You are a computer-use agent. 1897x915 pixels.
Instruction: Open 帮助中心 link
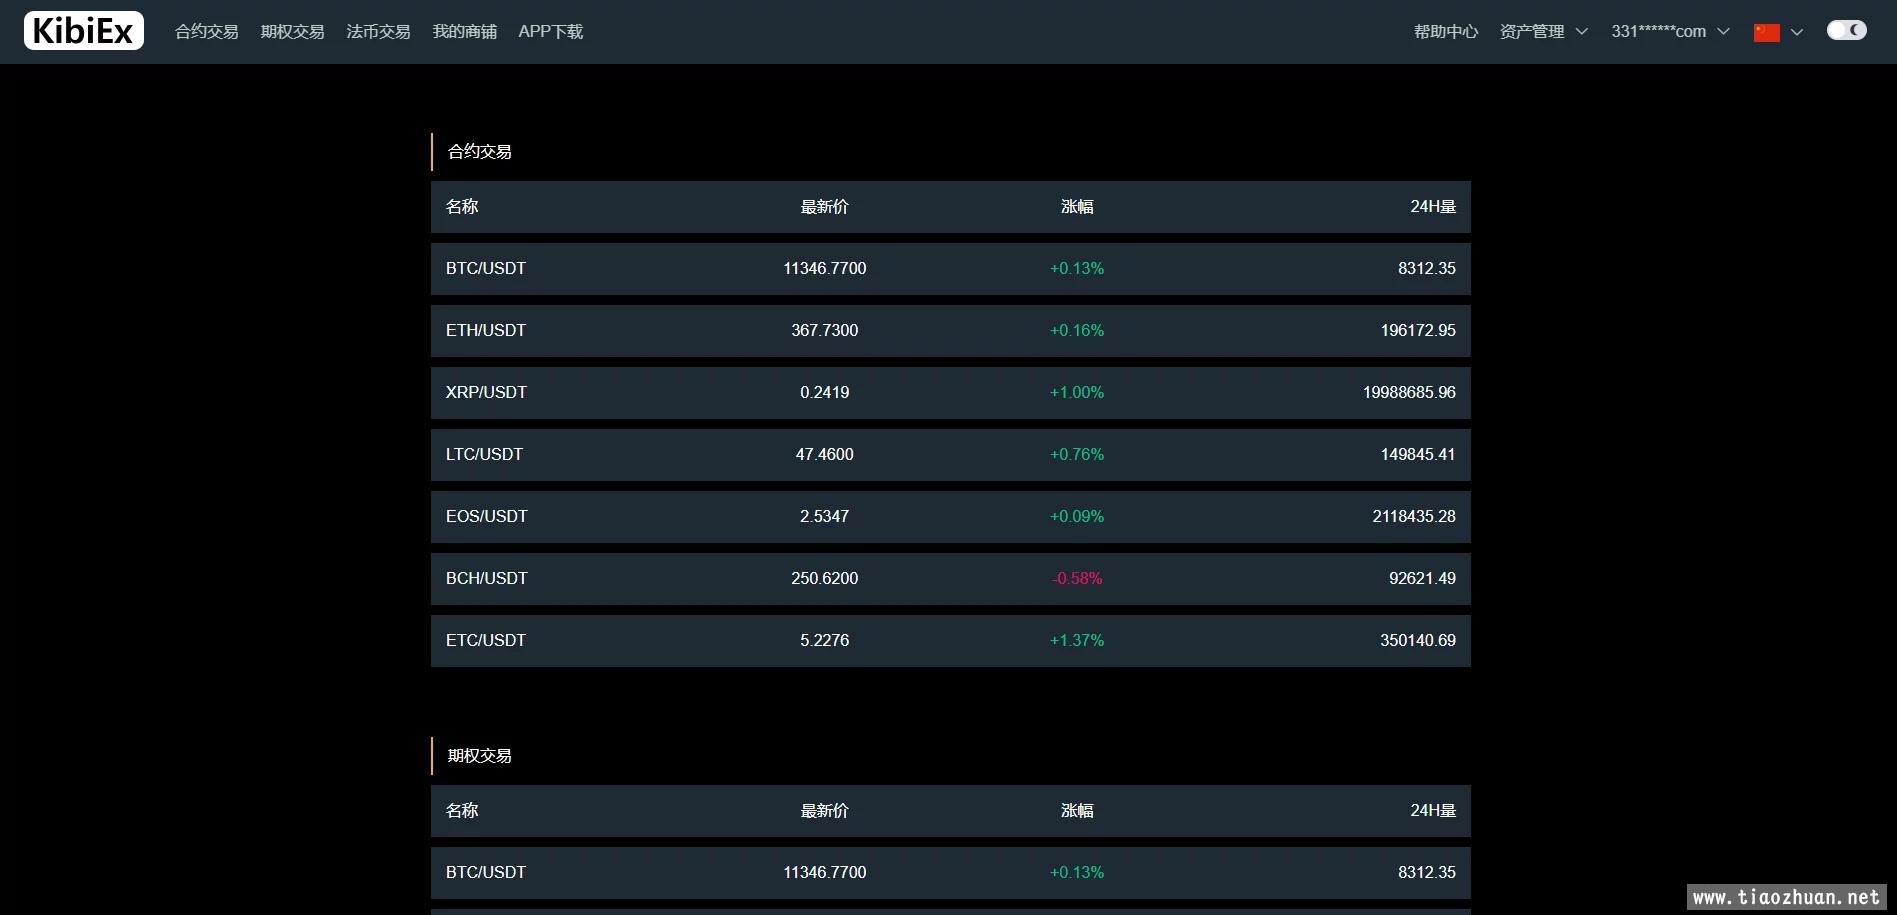tap(1446, 32)
